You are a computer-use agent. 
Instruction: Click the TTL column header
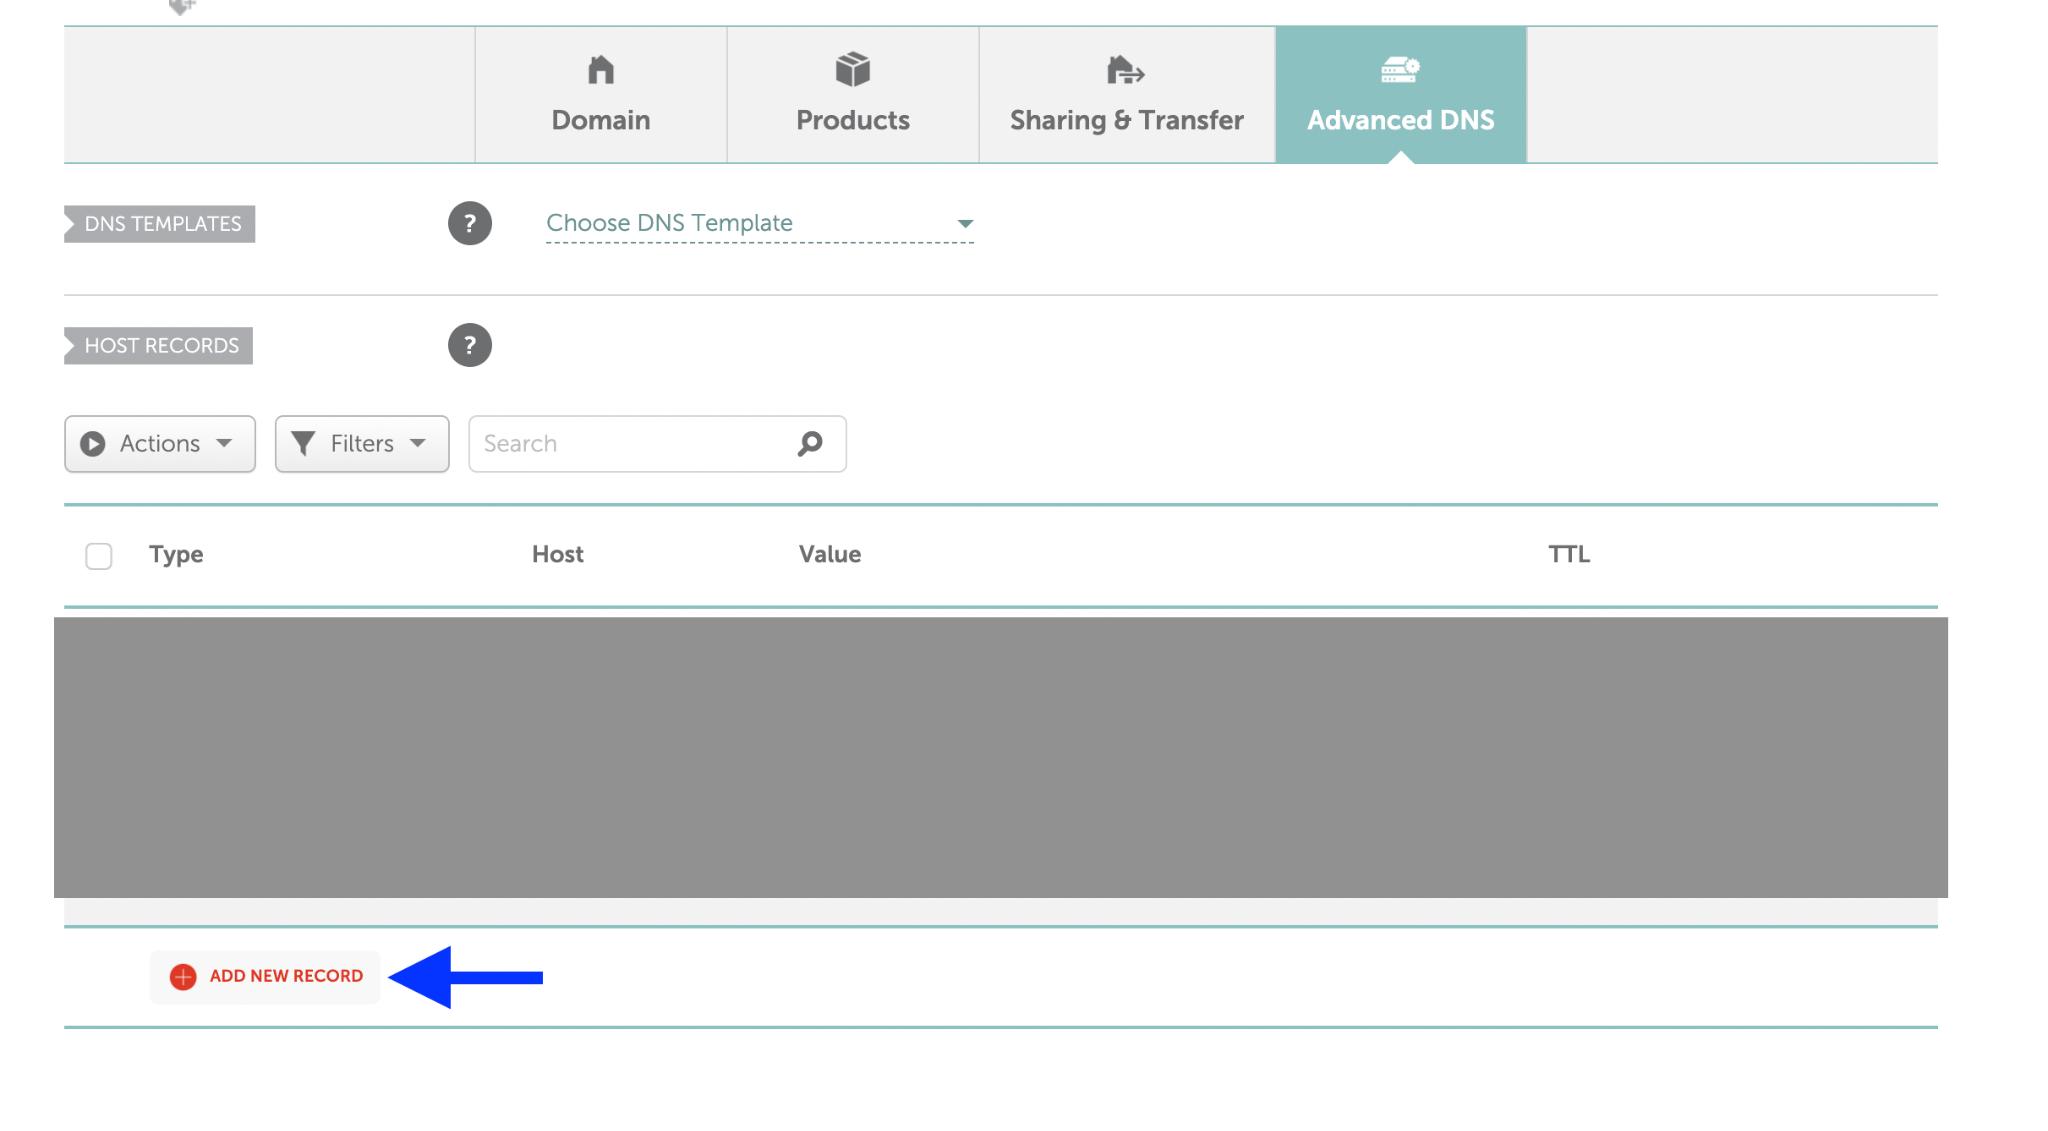[1568, 554]
